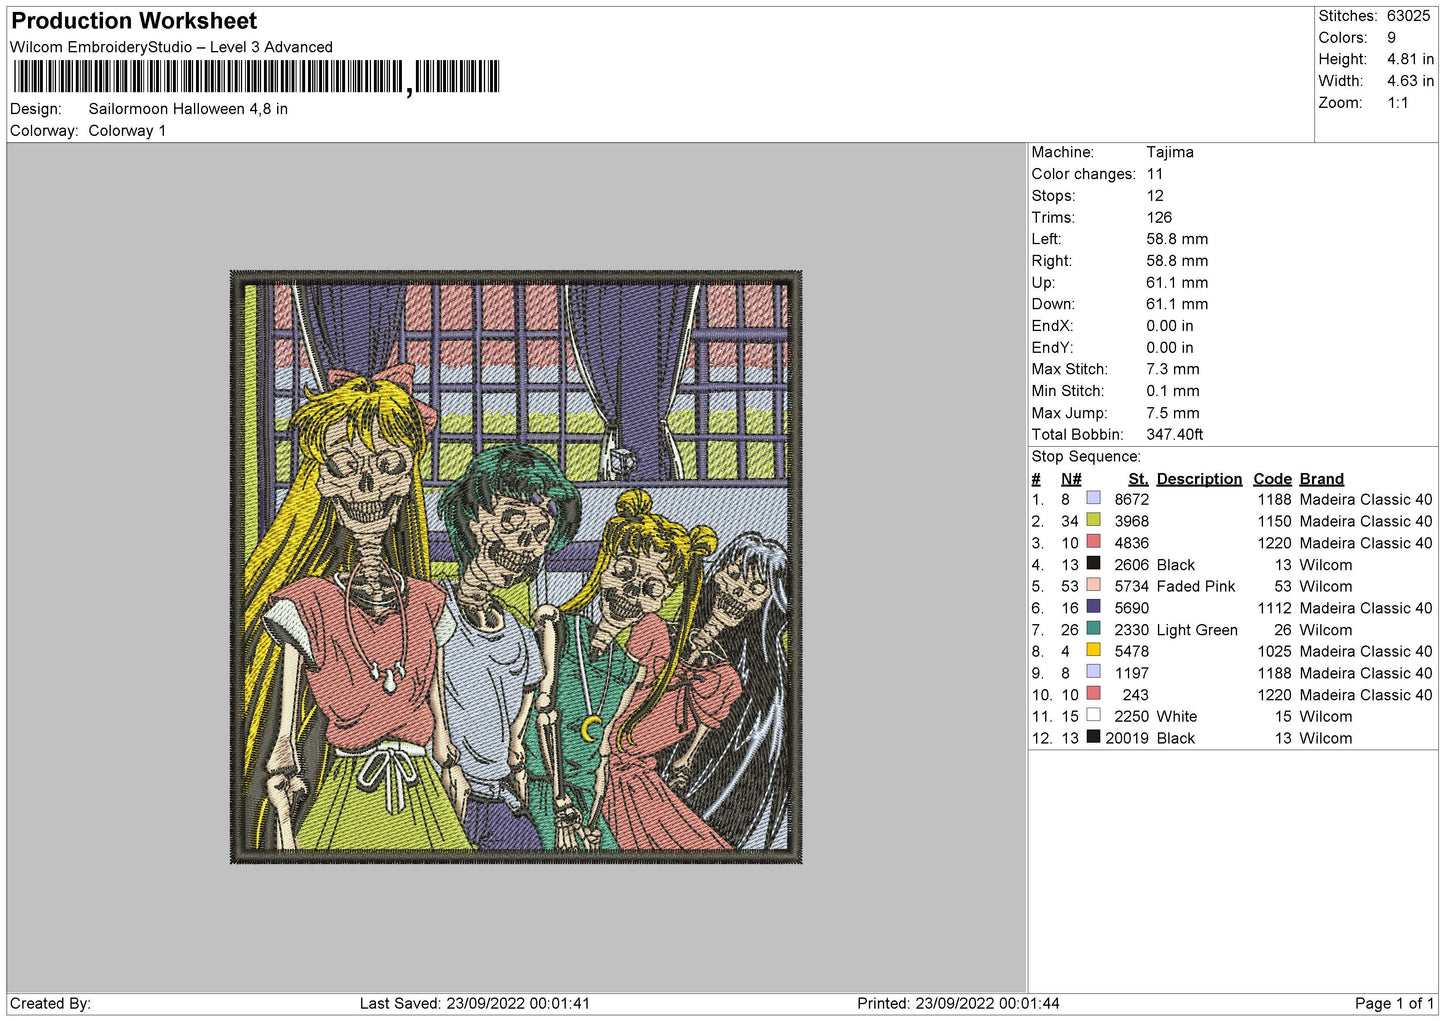Click the light lavender swatch in row 1
The image size is (1445, 1021).
pyautogui.click(x=1093, y=498)
